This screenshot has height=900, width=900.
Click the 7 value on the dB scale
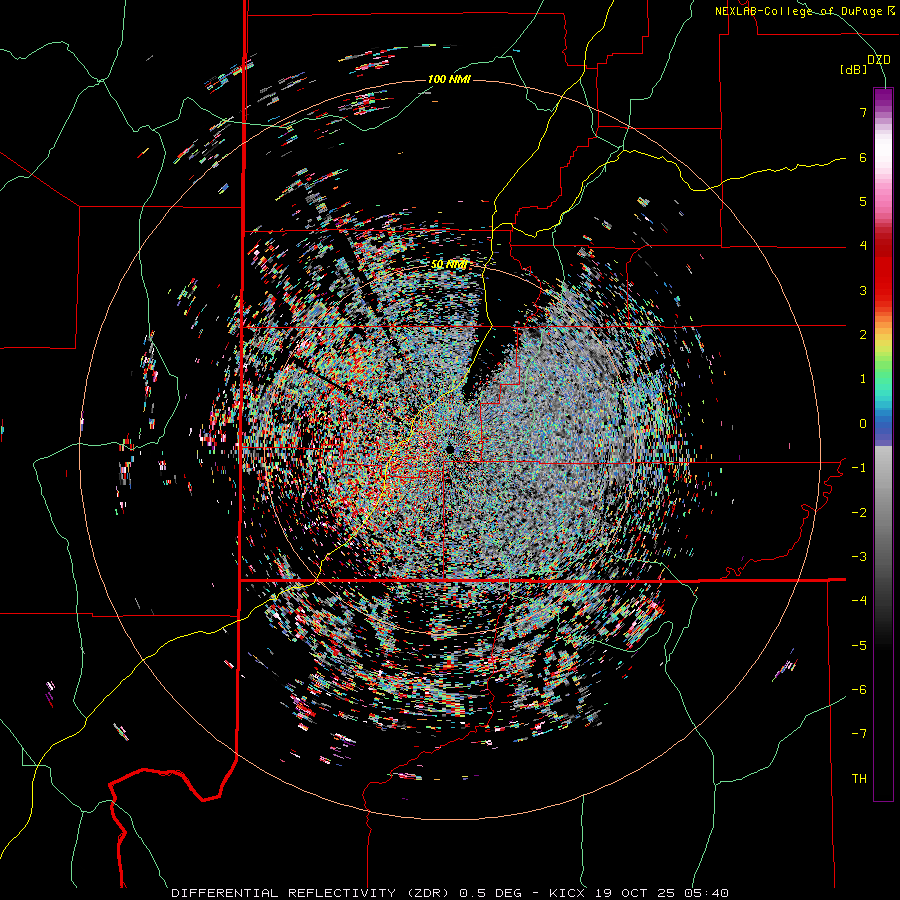[x=863, y=112]
